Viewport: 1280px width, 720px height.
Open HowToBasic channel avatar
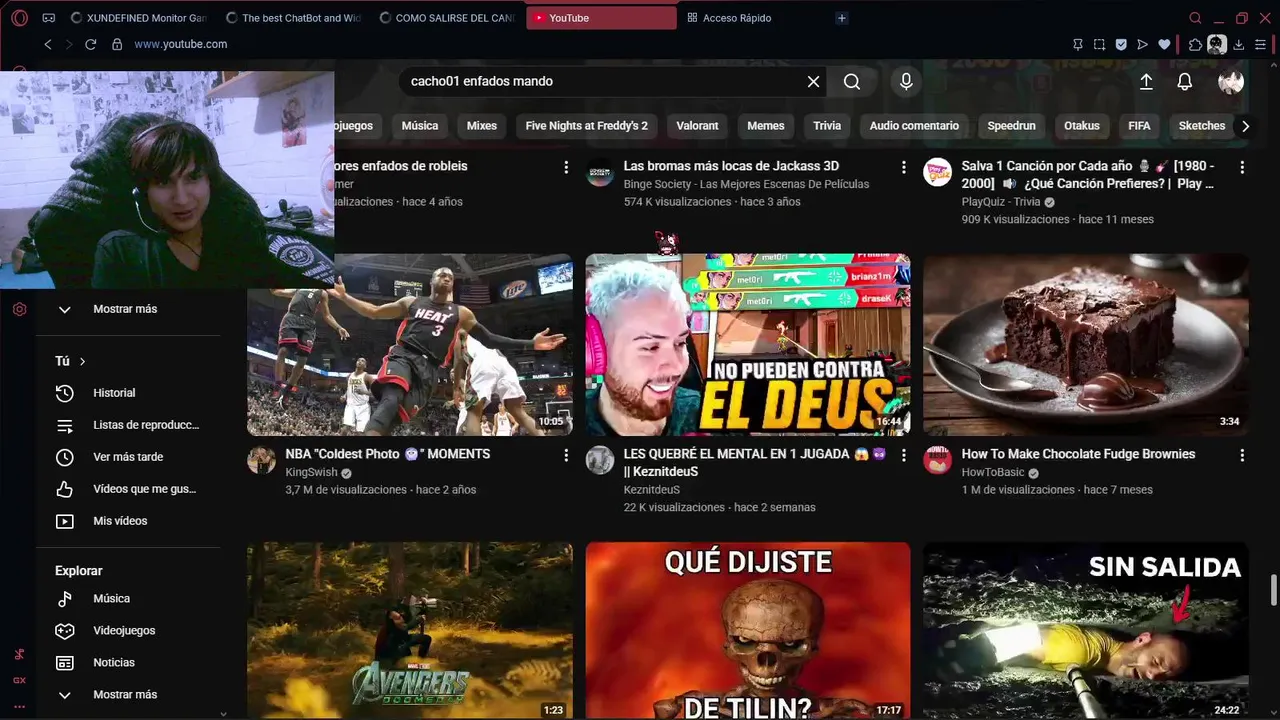pos(938,460)
